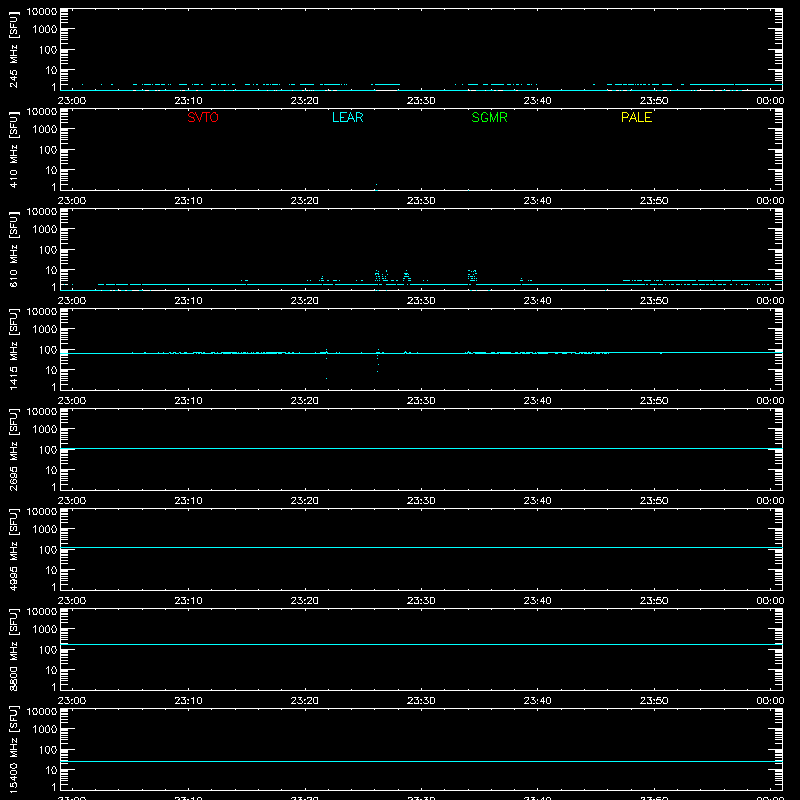Image resolution: width=800 pixels, height=800 pixels.
Task: Click the 410 MHz data point near 23:26
Action: 376,185
